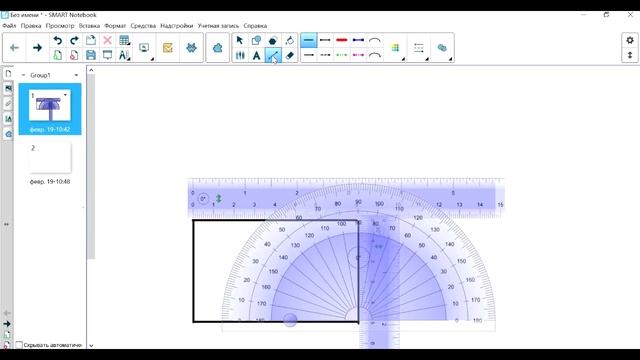Viewport: 640px width, 360px height.
Task: Open the screen shade tool
Action: click(x=107, y=55)
